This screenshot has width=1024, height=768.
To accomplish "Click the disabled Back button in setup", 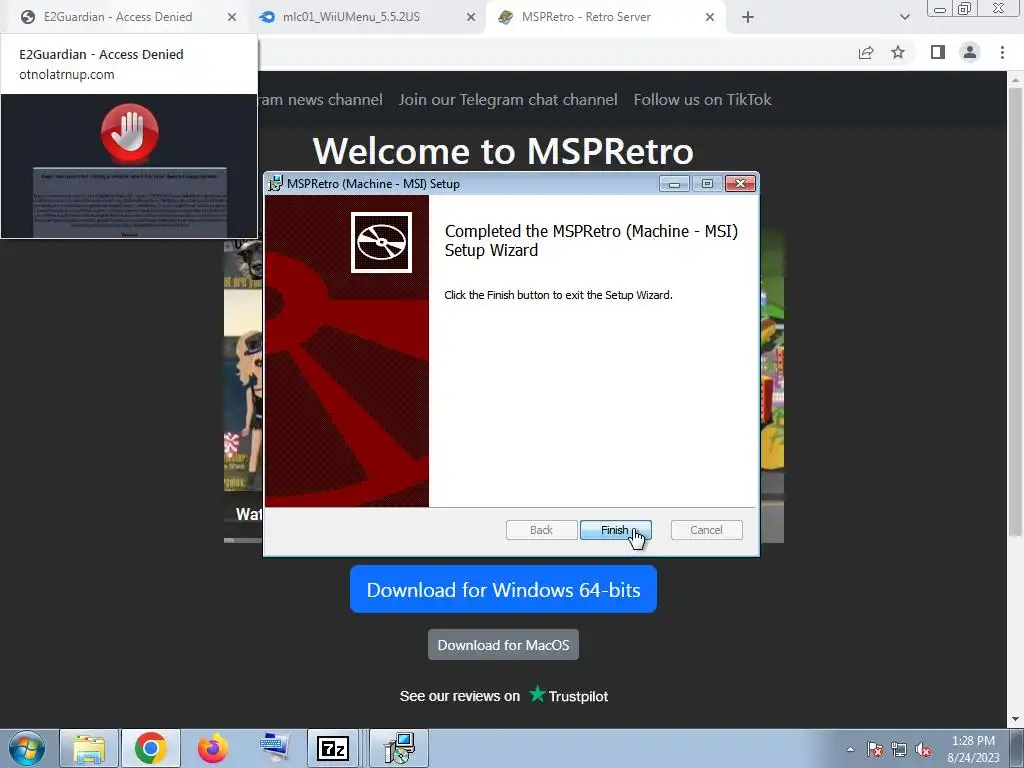I will click(541, 530).
